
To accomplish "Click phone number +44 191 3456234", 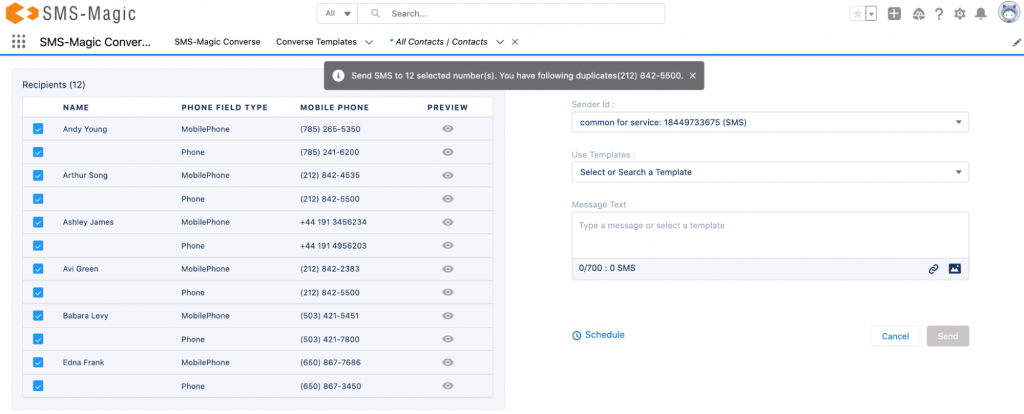I will pyautogui.click(x=333, y=222).
